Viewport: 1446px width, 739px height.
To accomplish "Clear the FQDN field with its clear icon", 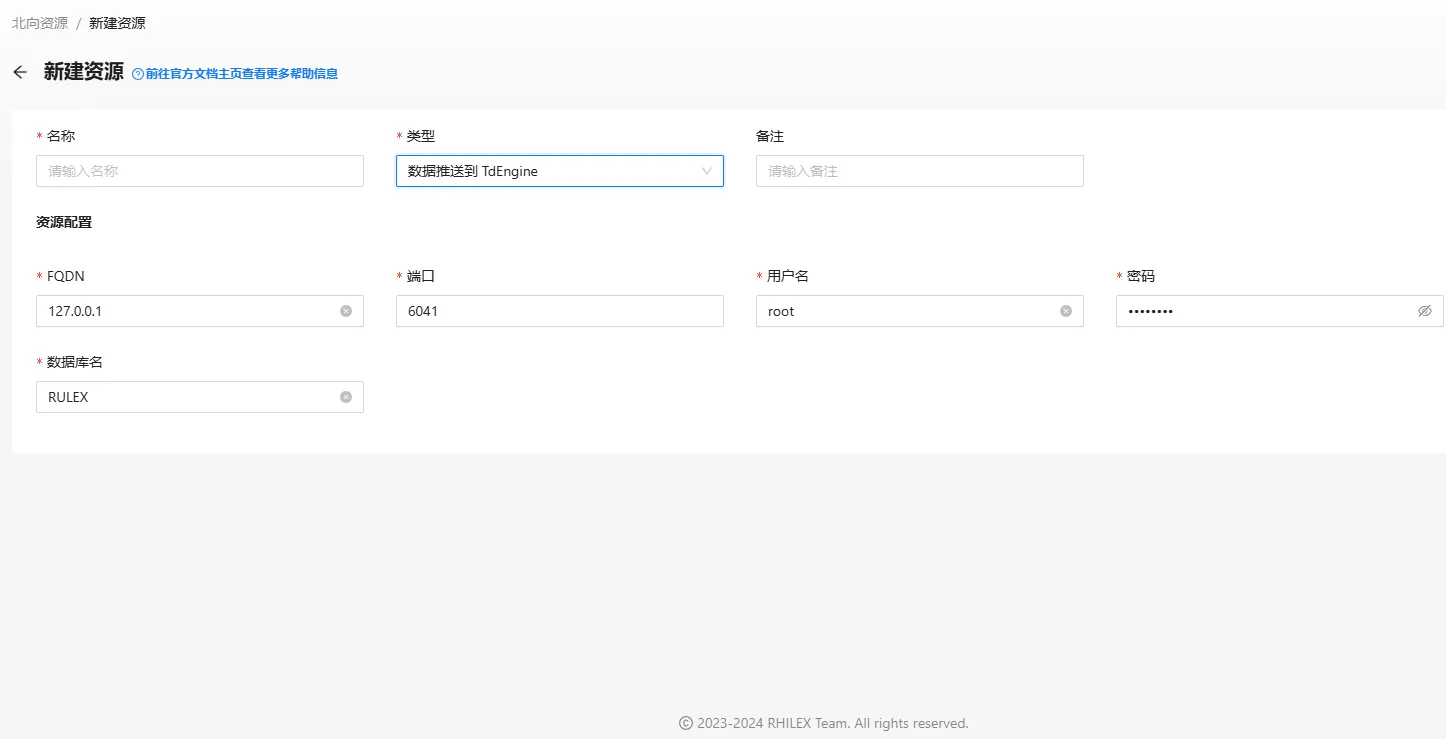I will (x=346, y=311).
